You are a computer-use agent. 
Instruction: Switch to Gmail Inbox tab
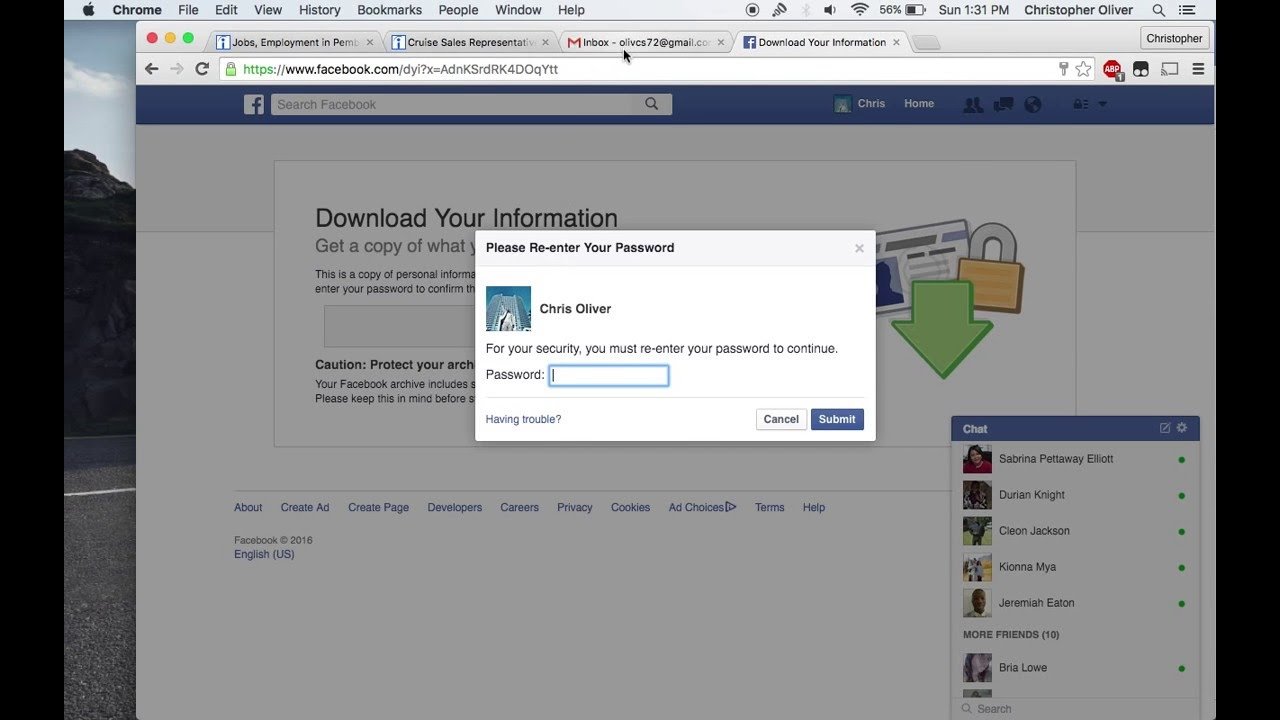[x=645, y=42]
